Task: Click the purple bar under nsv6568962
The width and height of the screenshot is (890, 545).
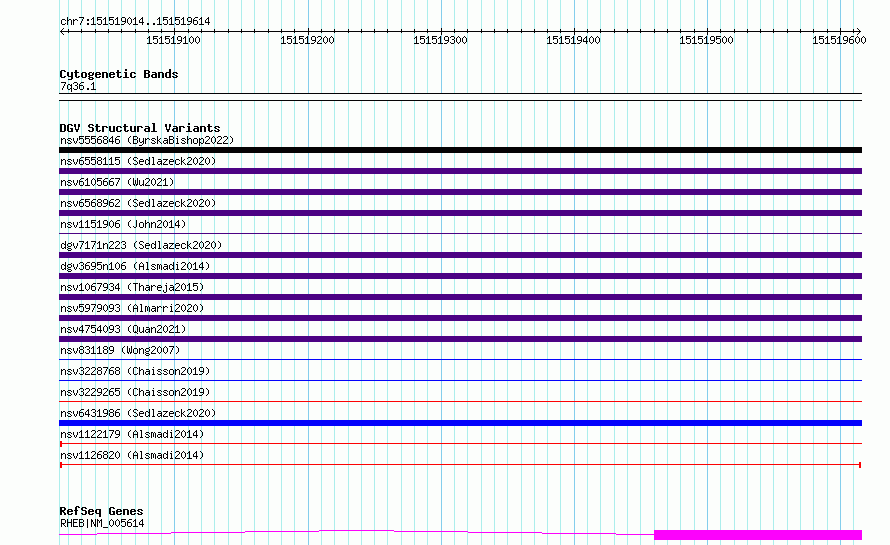Action: tap(460, 213)
